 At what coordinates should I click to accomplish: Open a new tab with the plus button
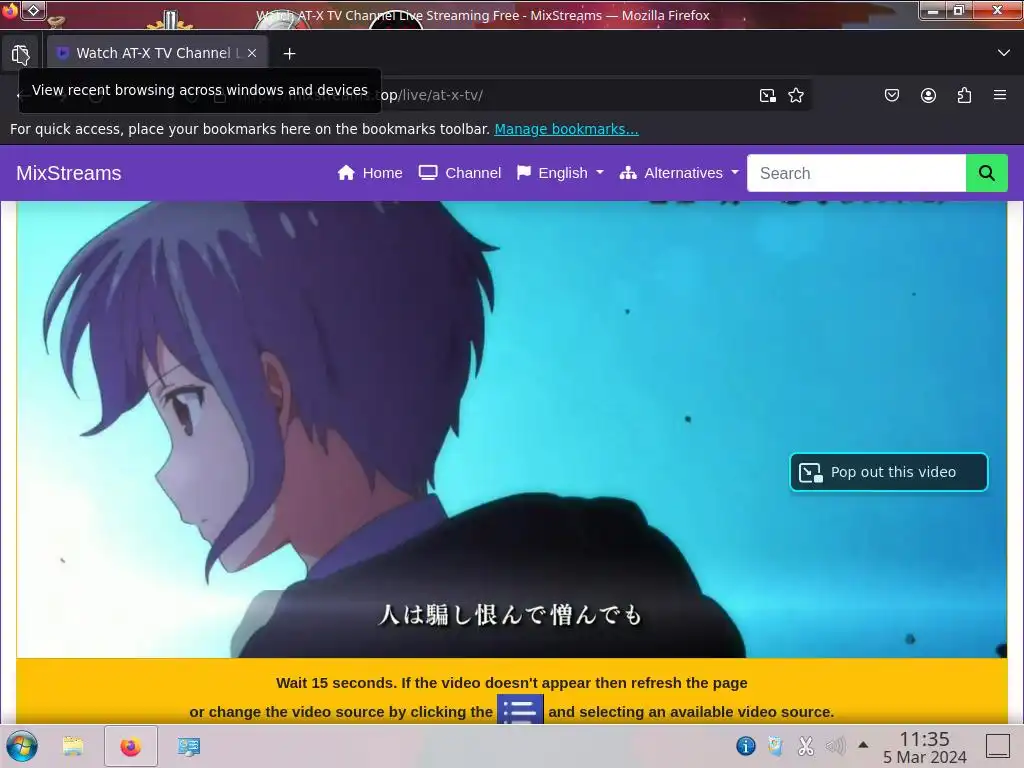pos(289,54)
